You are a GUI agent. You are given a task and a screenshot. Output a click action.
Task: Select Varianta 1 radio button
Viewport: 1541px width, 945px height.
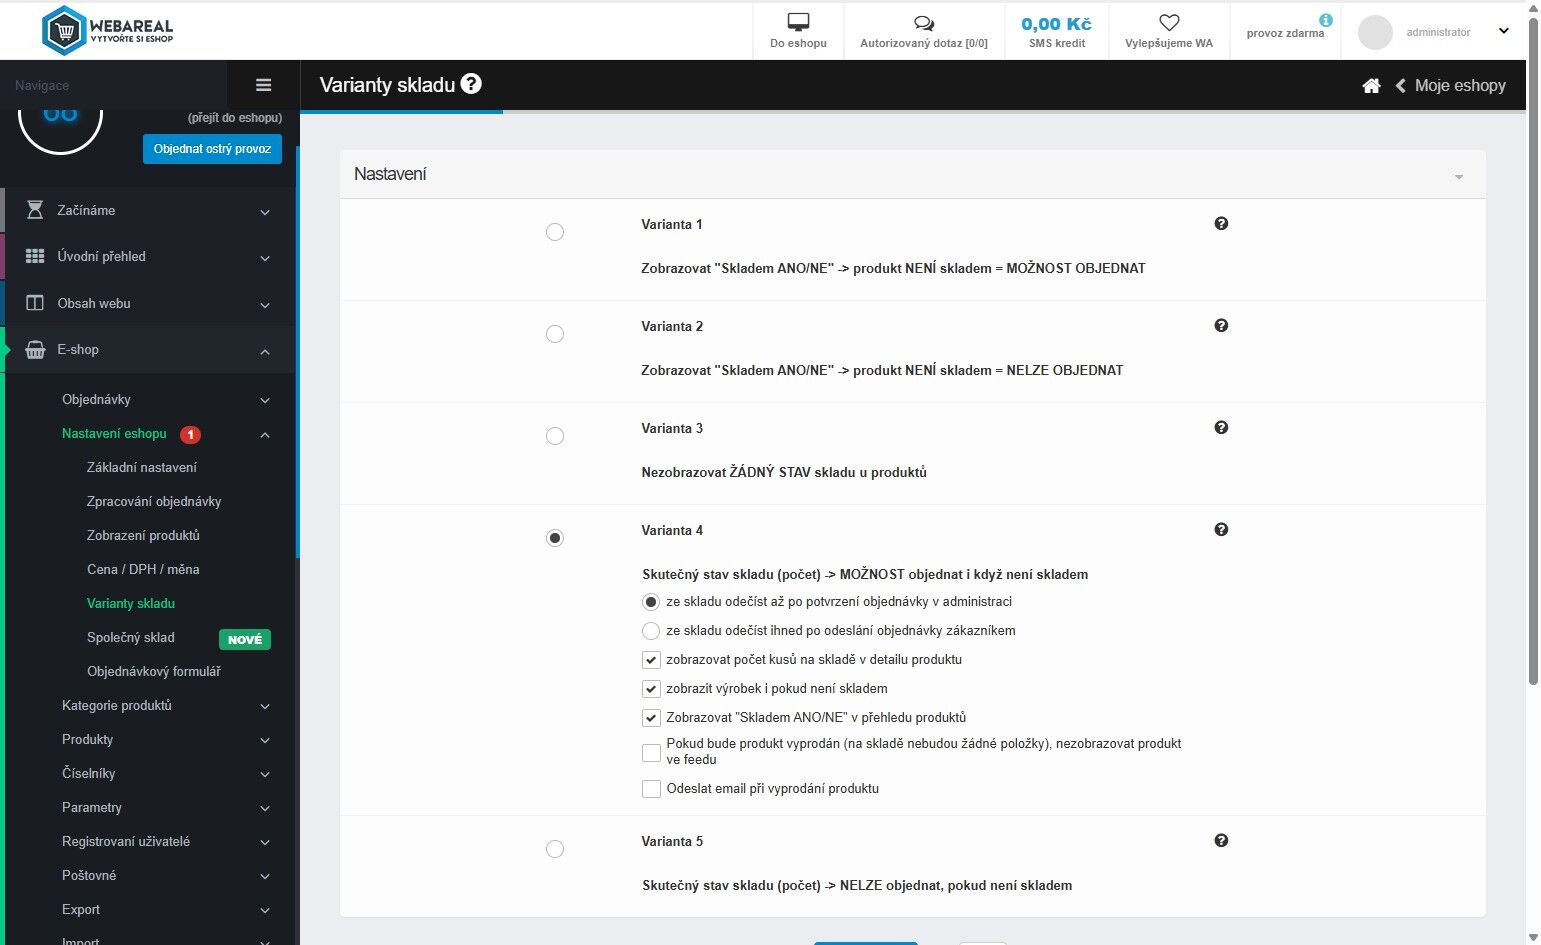(555, 232)
